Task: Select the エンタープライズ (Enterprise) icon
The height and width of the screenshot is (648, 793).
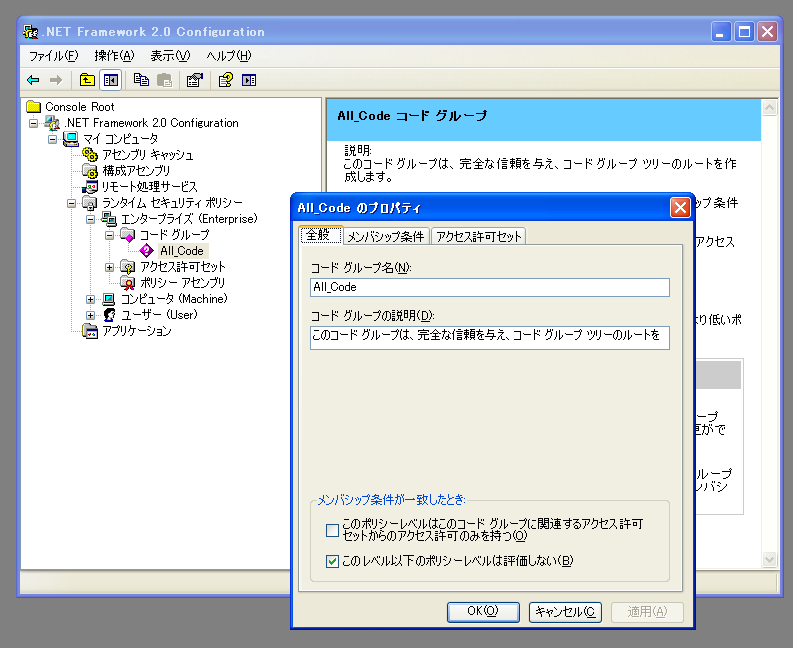Action: [x=109, y=219]
